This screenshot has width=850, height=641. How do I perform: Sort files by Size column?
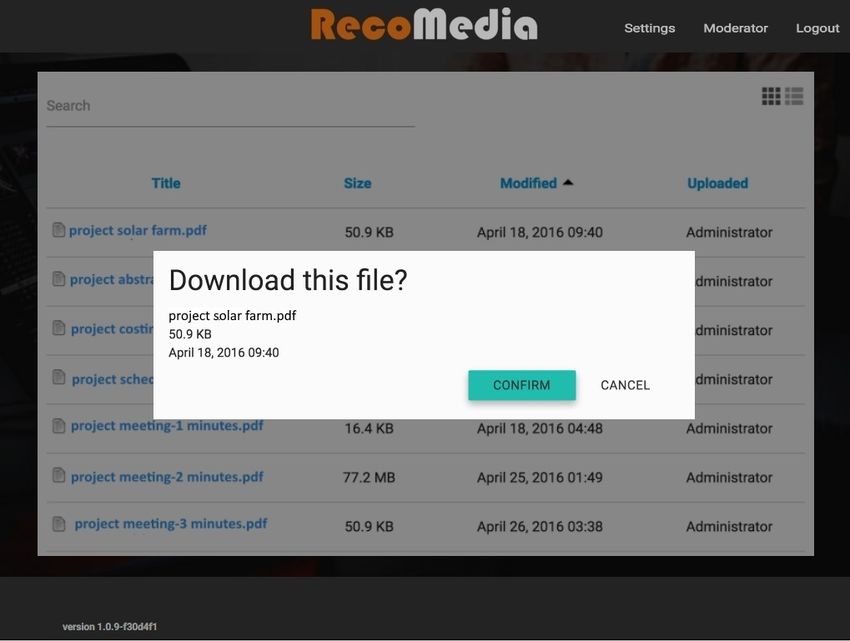(358, 183)
